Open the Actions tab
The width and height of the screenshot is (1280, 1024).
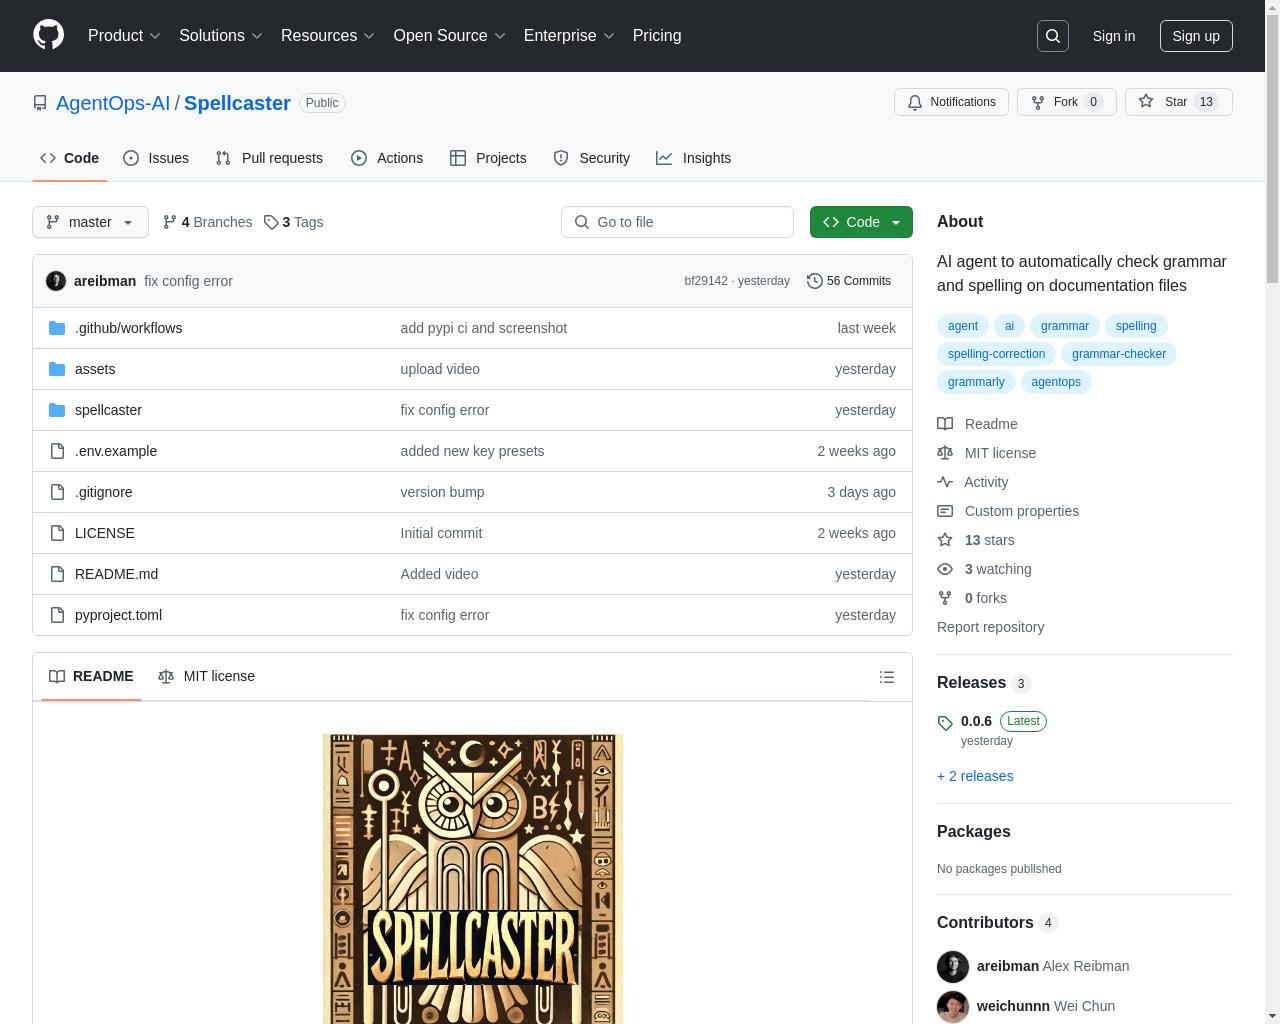(x=387, y=158)
